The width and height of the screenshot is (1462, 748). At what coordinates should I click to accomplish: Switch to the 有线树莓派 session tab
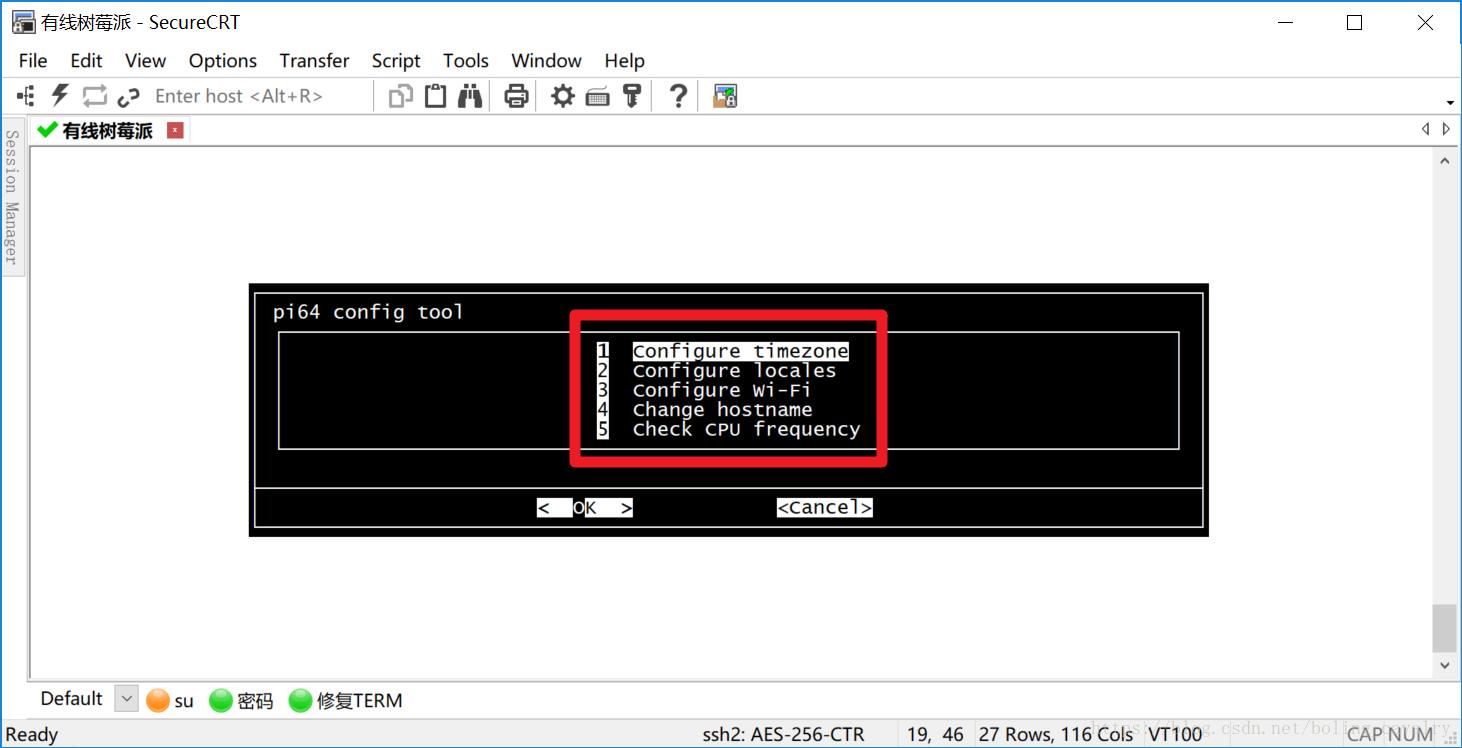coord(103,129)
